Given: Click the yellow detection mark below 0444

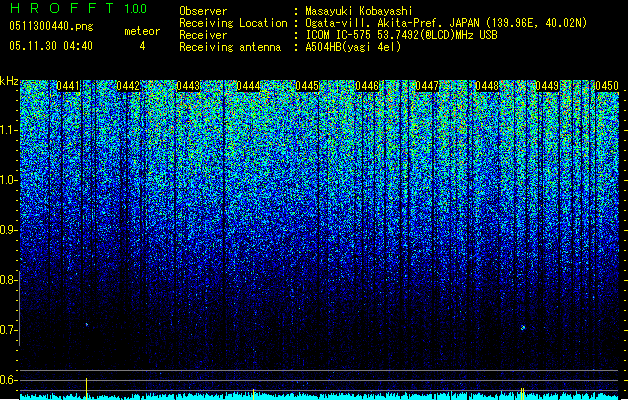Looking at the screenshot, I should pyautogui.click(x=254, y=394).
